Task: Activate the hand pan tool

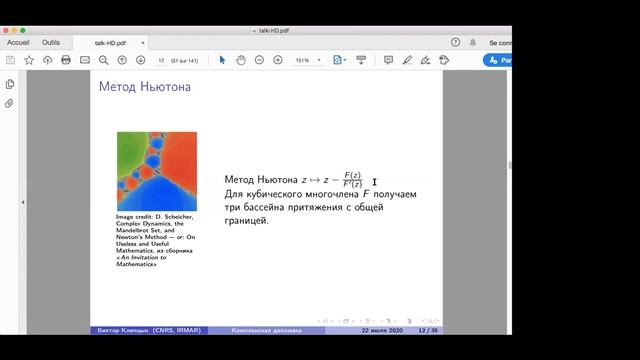Action: [241, 60]
